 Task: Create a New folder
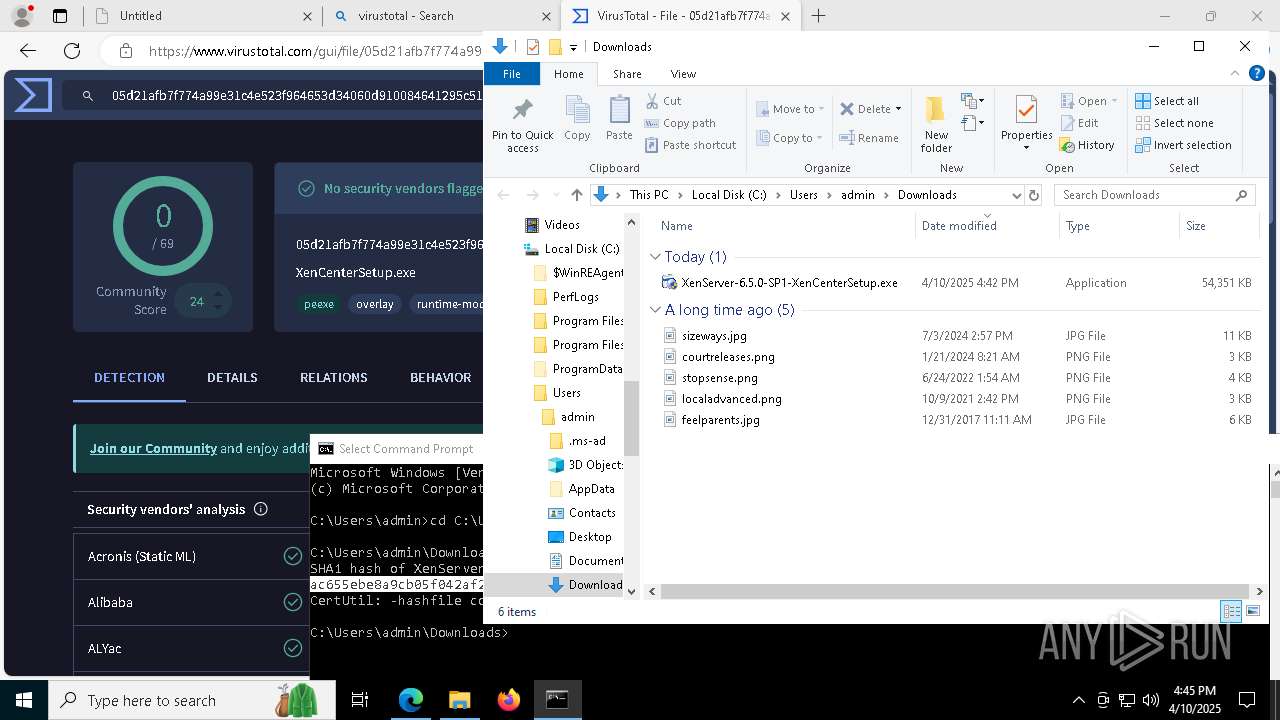[936, 125]
